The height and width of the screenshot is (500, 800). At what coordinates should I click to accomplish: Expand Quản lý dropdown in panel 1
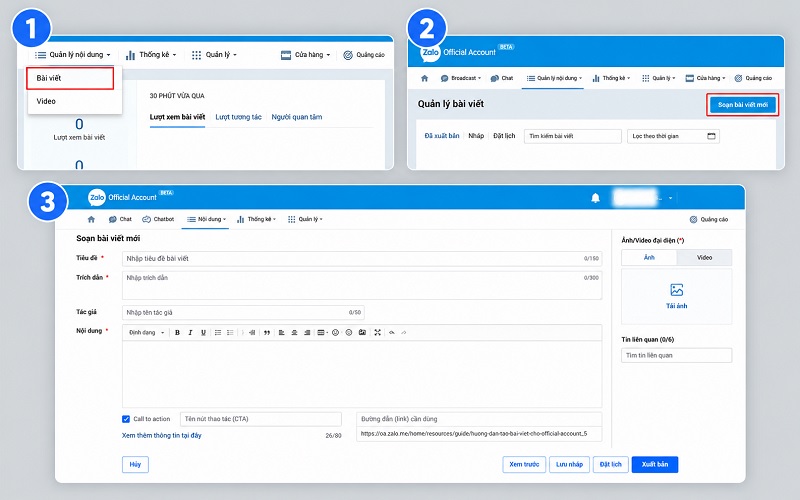(x=214, y=55)
